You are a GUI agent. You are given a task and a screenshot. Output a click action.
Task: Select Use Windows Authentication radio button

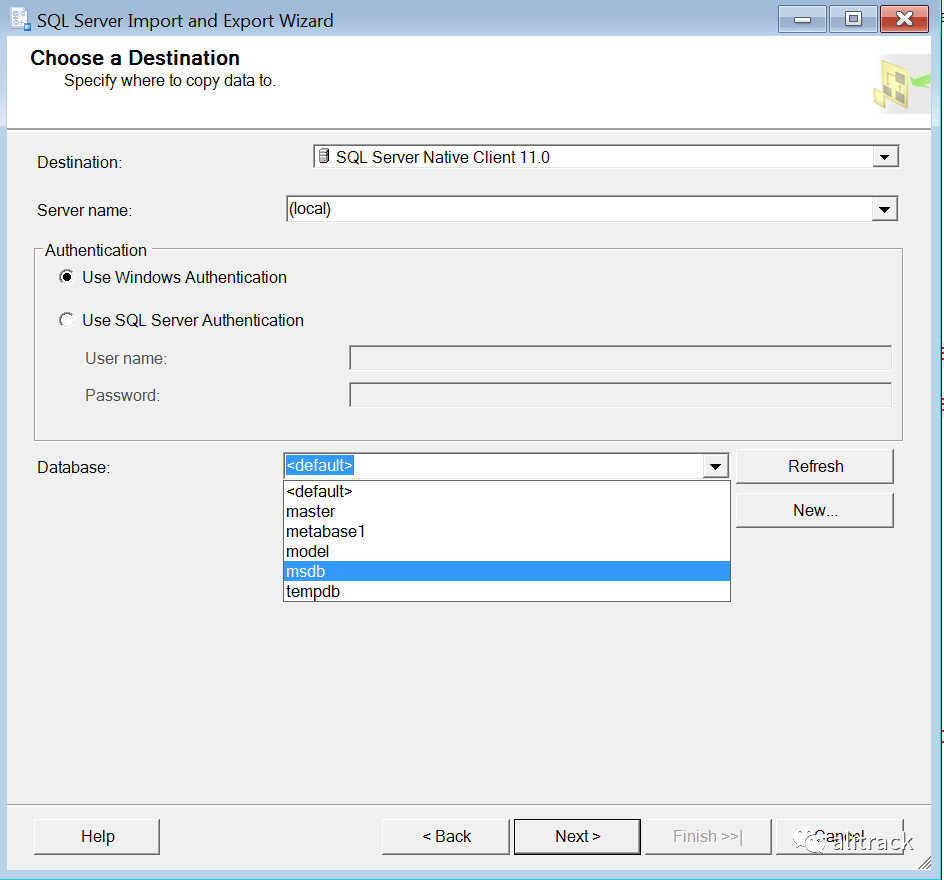[67, 277]
